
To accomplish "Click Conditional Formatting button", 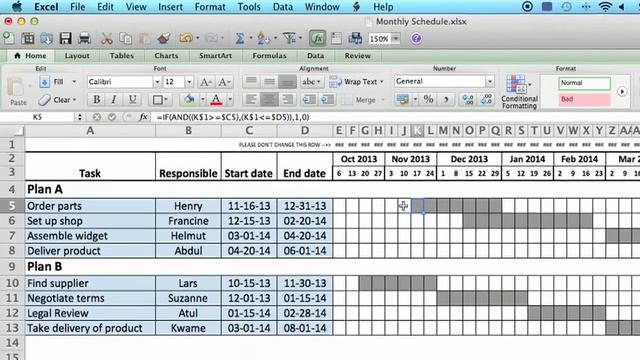I will [x=519, y=92].
